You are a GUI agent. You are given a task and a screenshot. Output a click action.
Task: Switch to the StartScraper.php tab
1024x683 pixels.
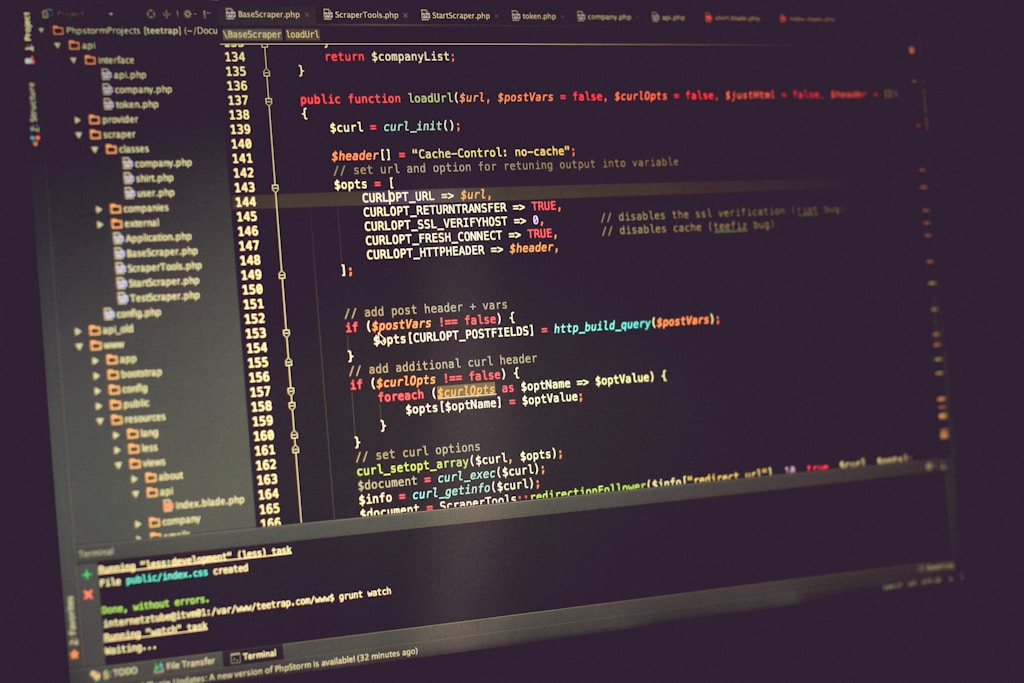point(459,16)
